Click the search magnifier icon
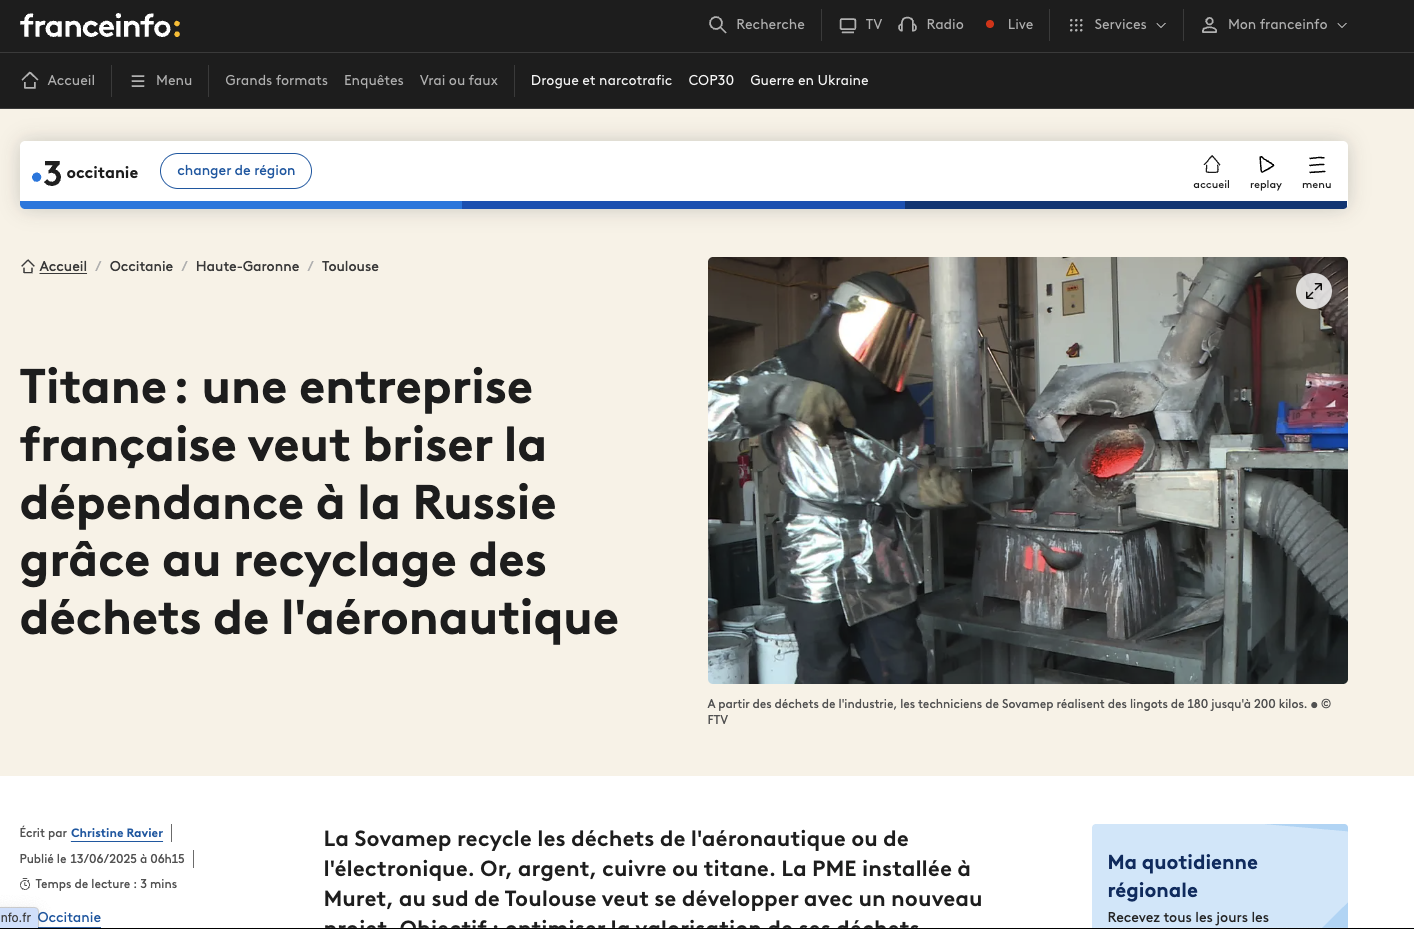The height and width of the screenshot is (929, 1414). 717,24
